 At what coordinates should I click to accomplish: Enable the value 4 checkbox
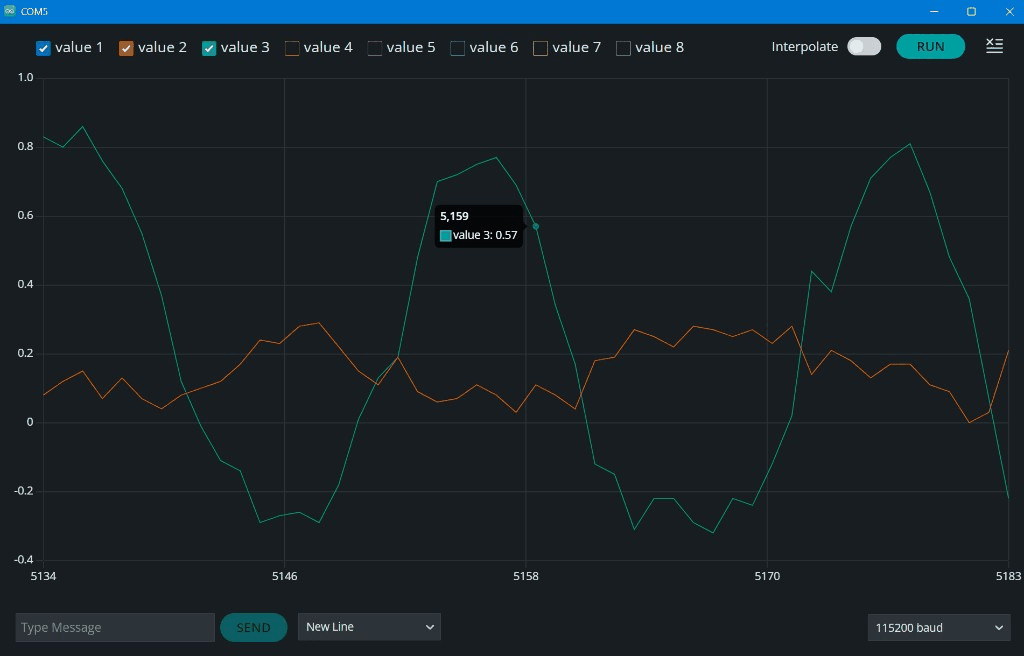point(292,48)
